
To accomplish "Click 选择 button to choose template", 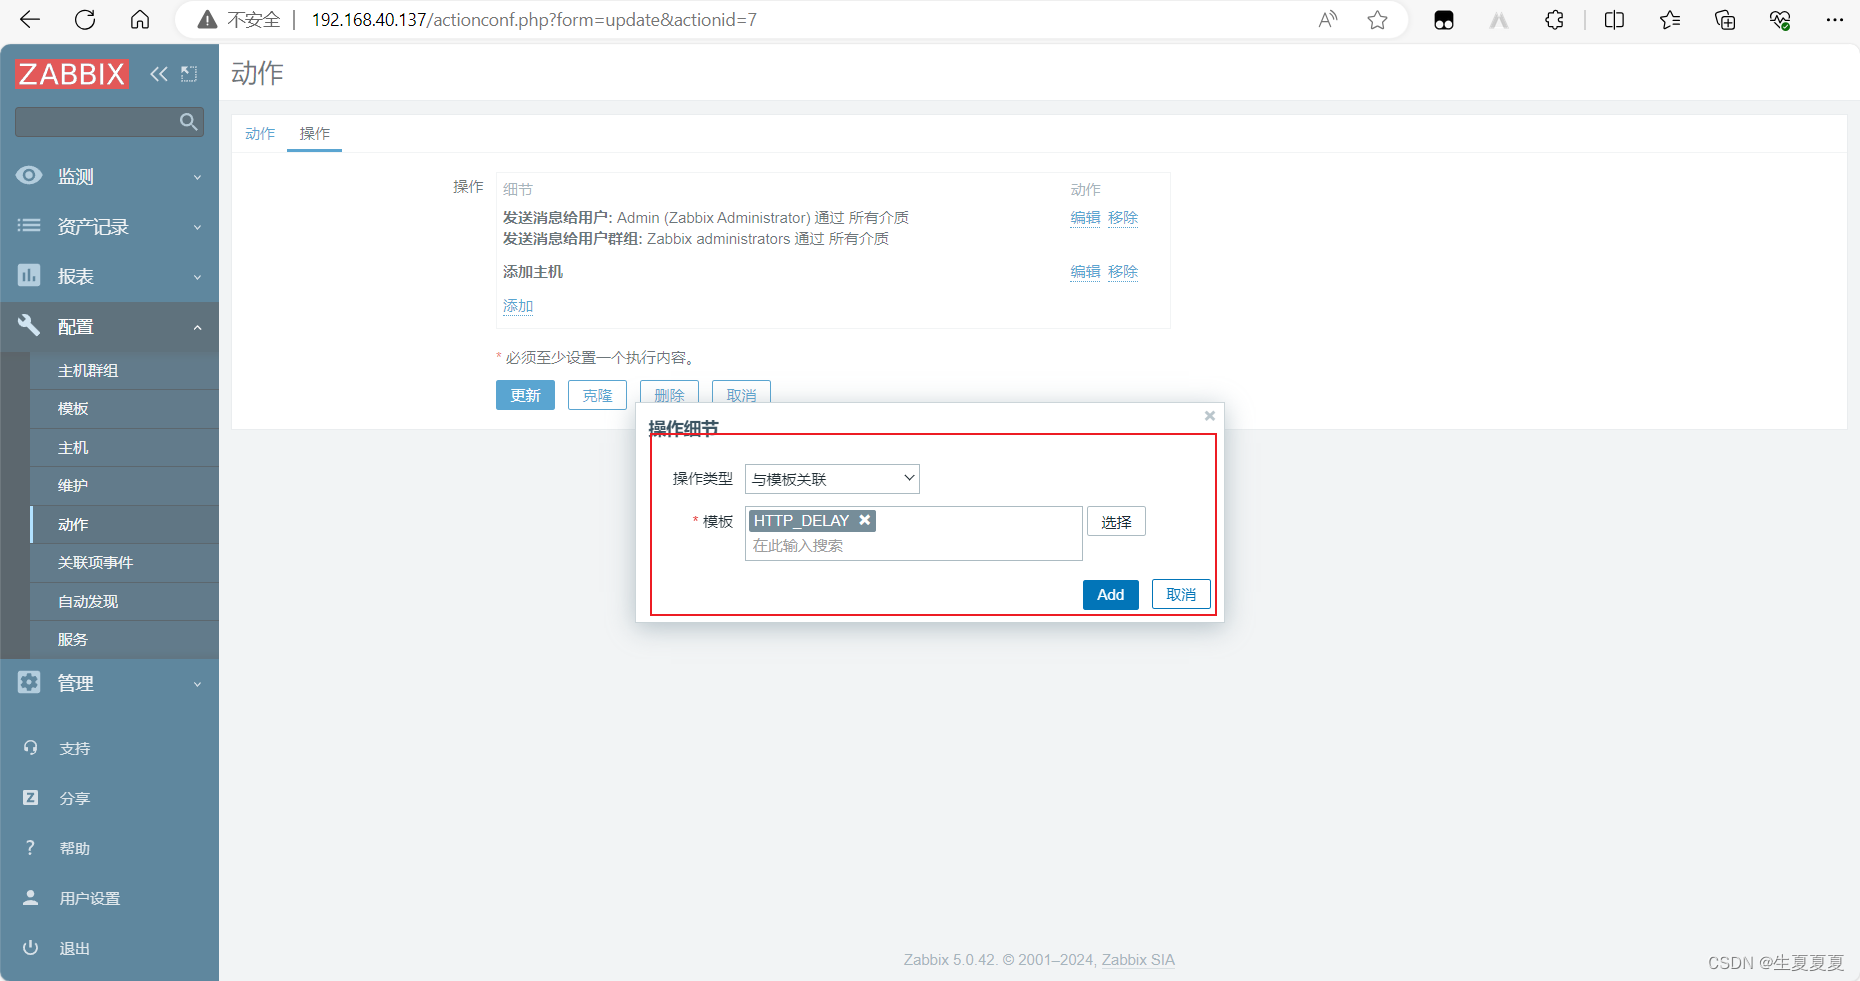I will 1116,522.
